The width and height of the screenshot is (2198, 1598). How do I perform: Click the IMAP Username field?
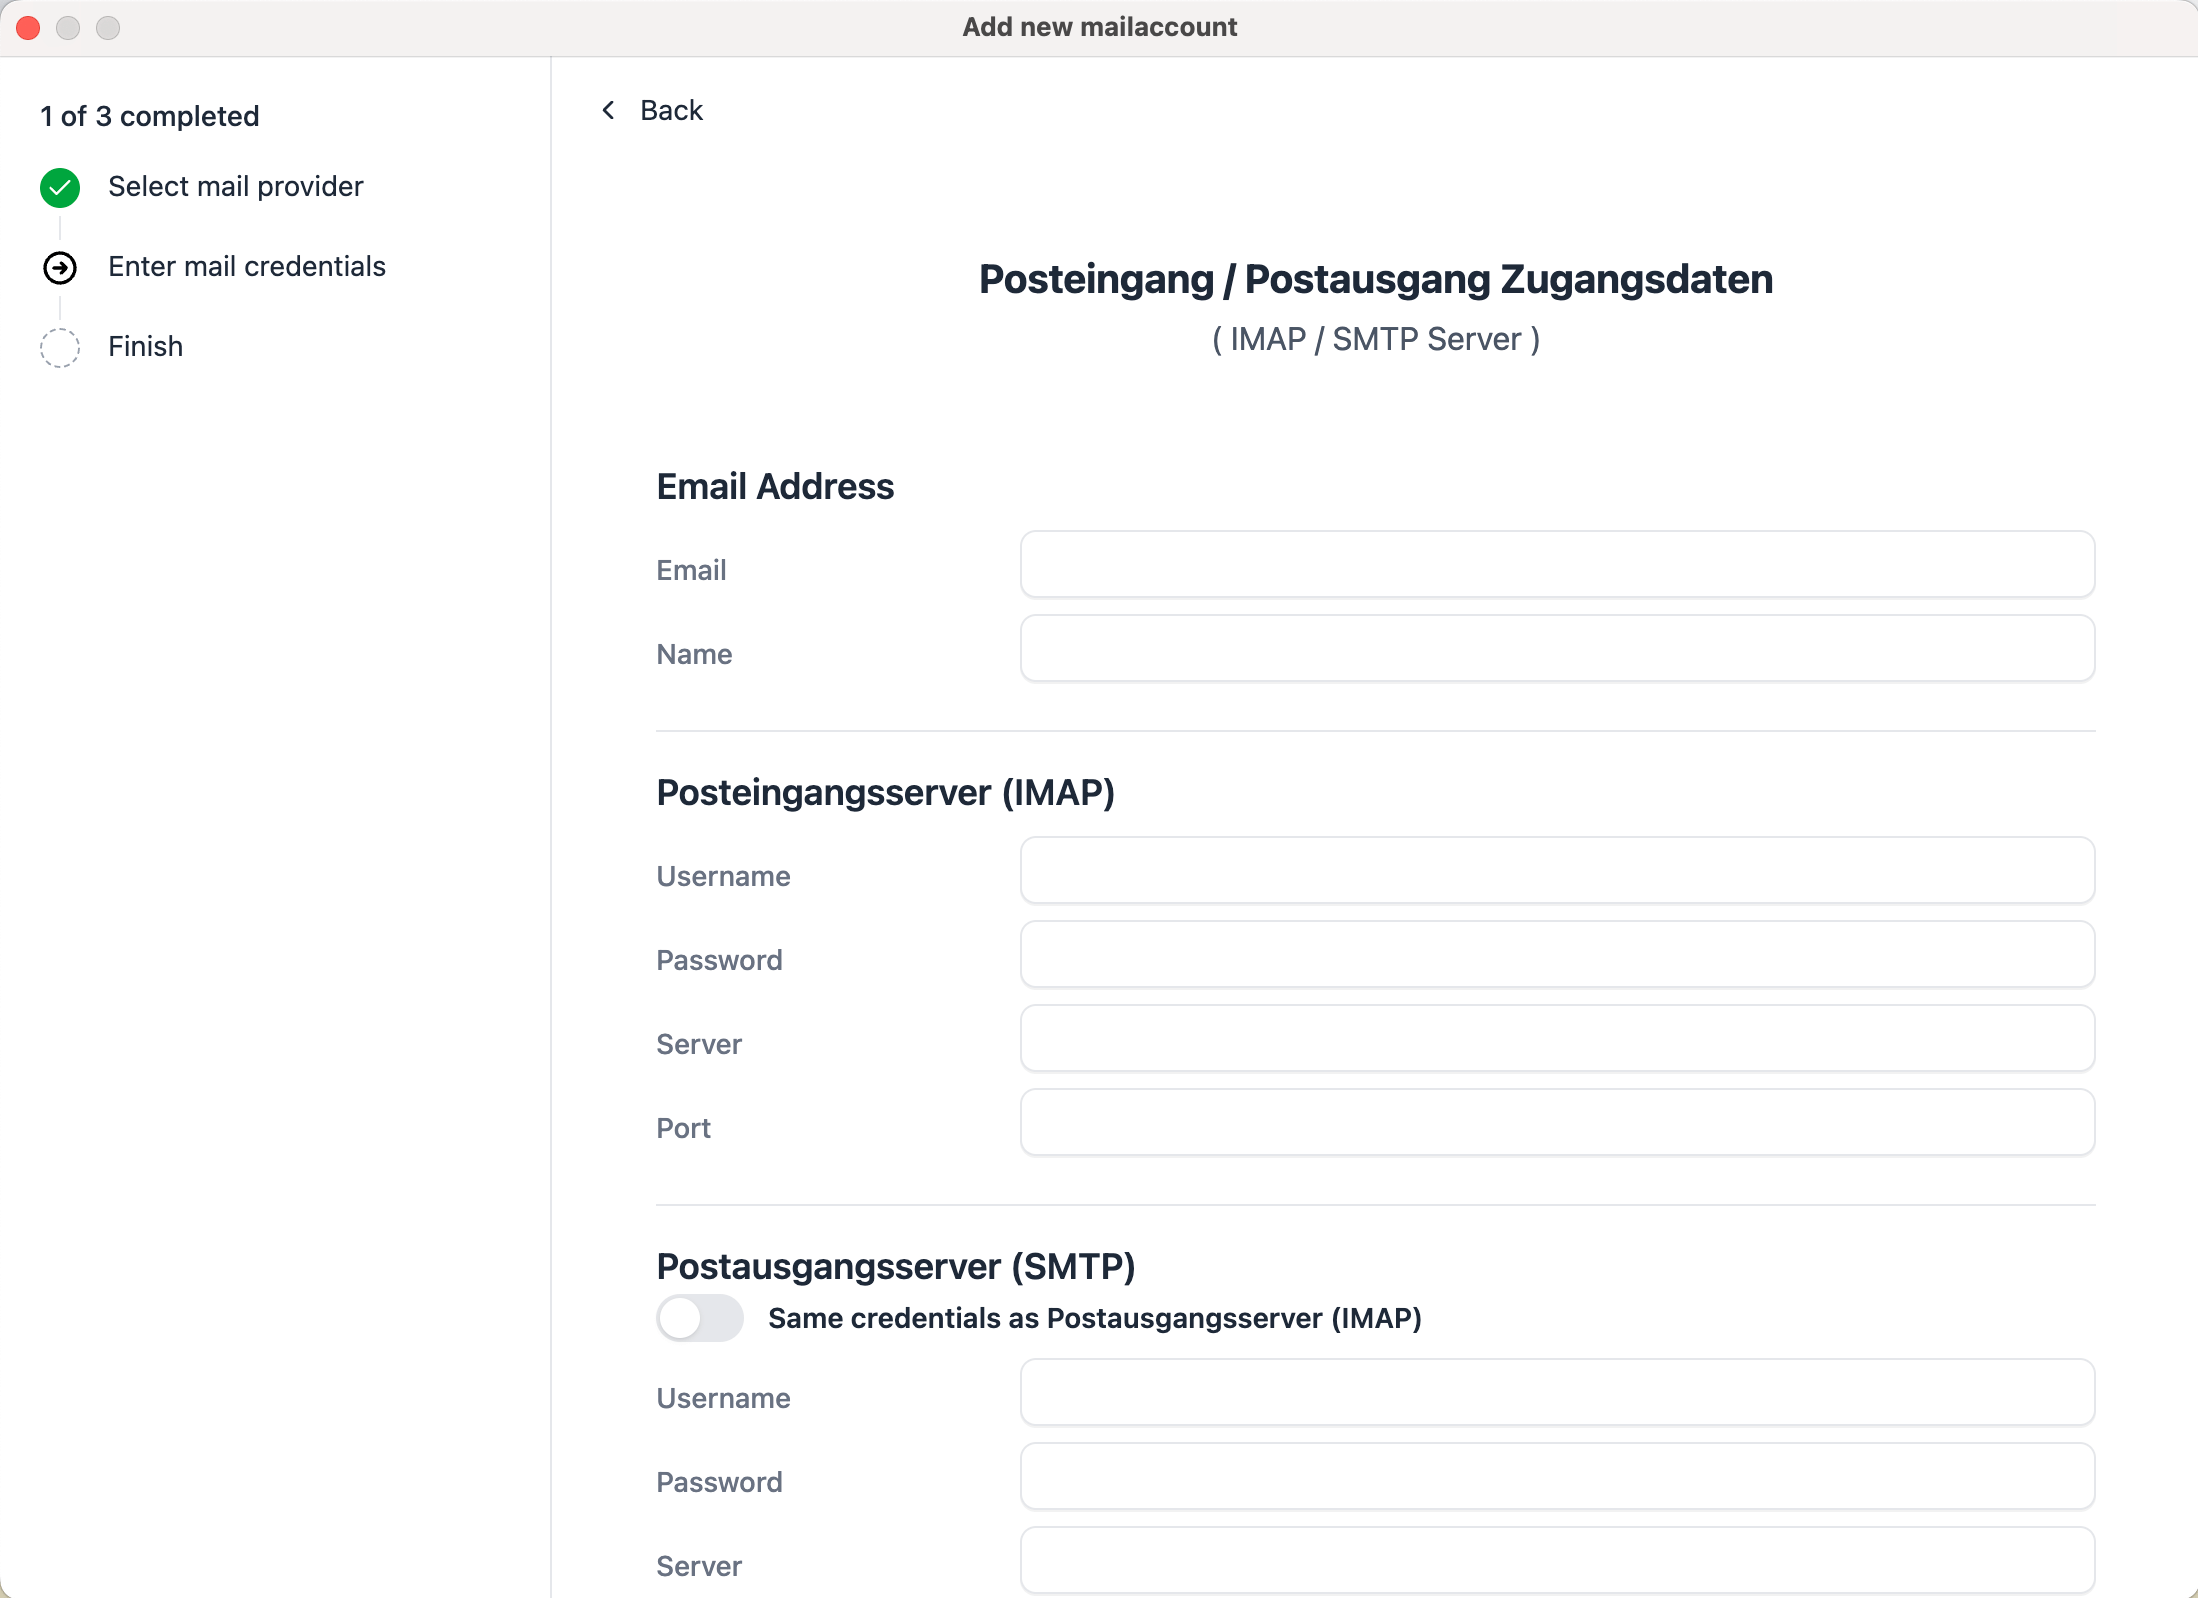(x=1556, y=871)
